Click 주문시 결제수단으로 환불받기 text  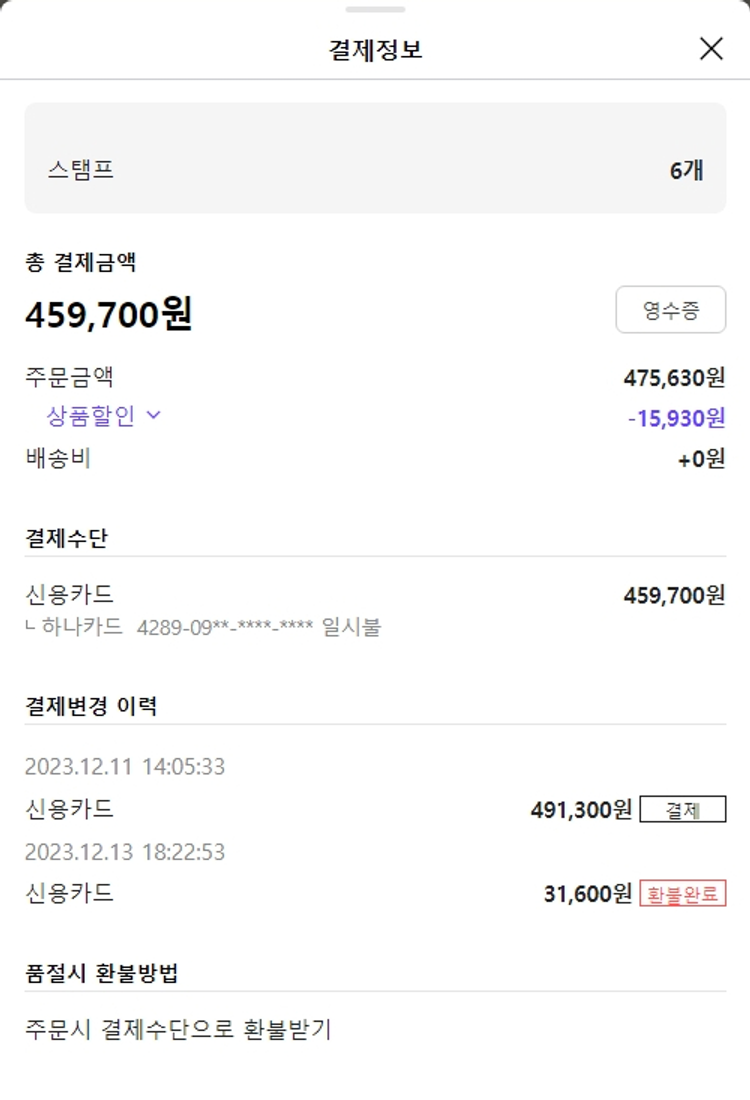(x=178, y=1028)
